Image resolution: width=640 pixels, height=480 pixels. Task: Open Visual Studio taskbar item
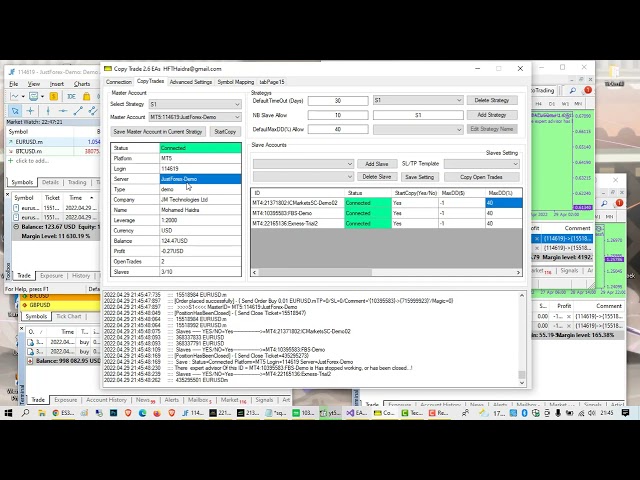[357, 413]
